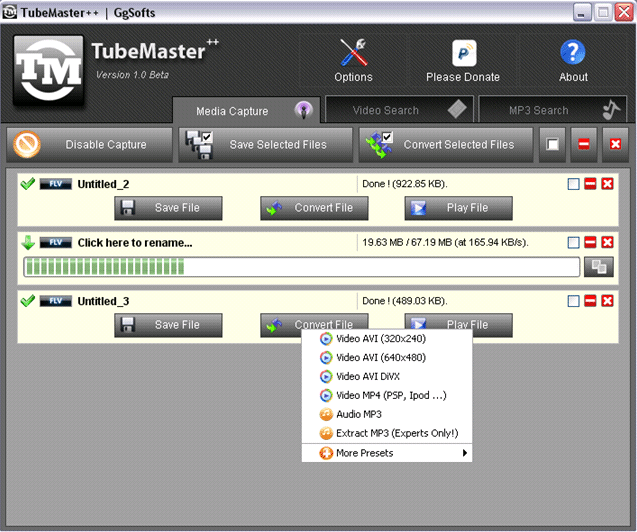Screen dimensions: 637x532
Task: Click Save File for Untitled_2
Action: [168, 208]
